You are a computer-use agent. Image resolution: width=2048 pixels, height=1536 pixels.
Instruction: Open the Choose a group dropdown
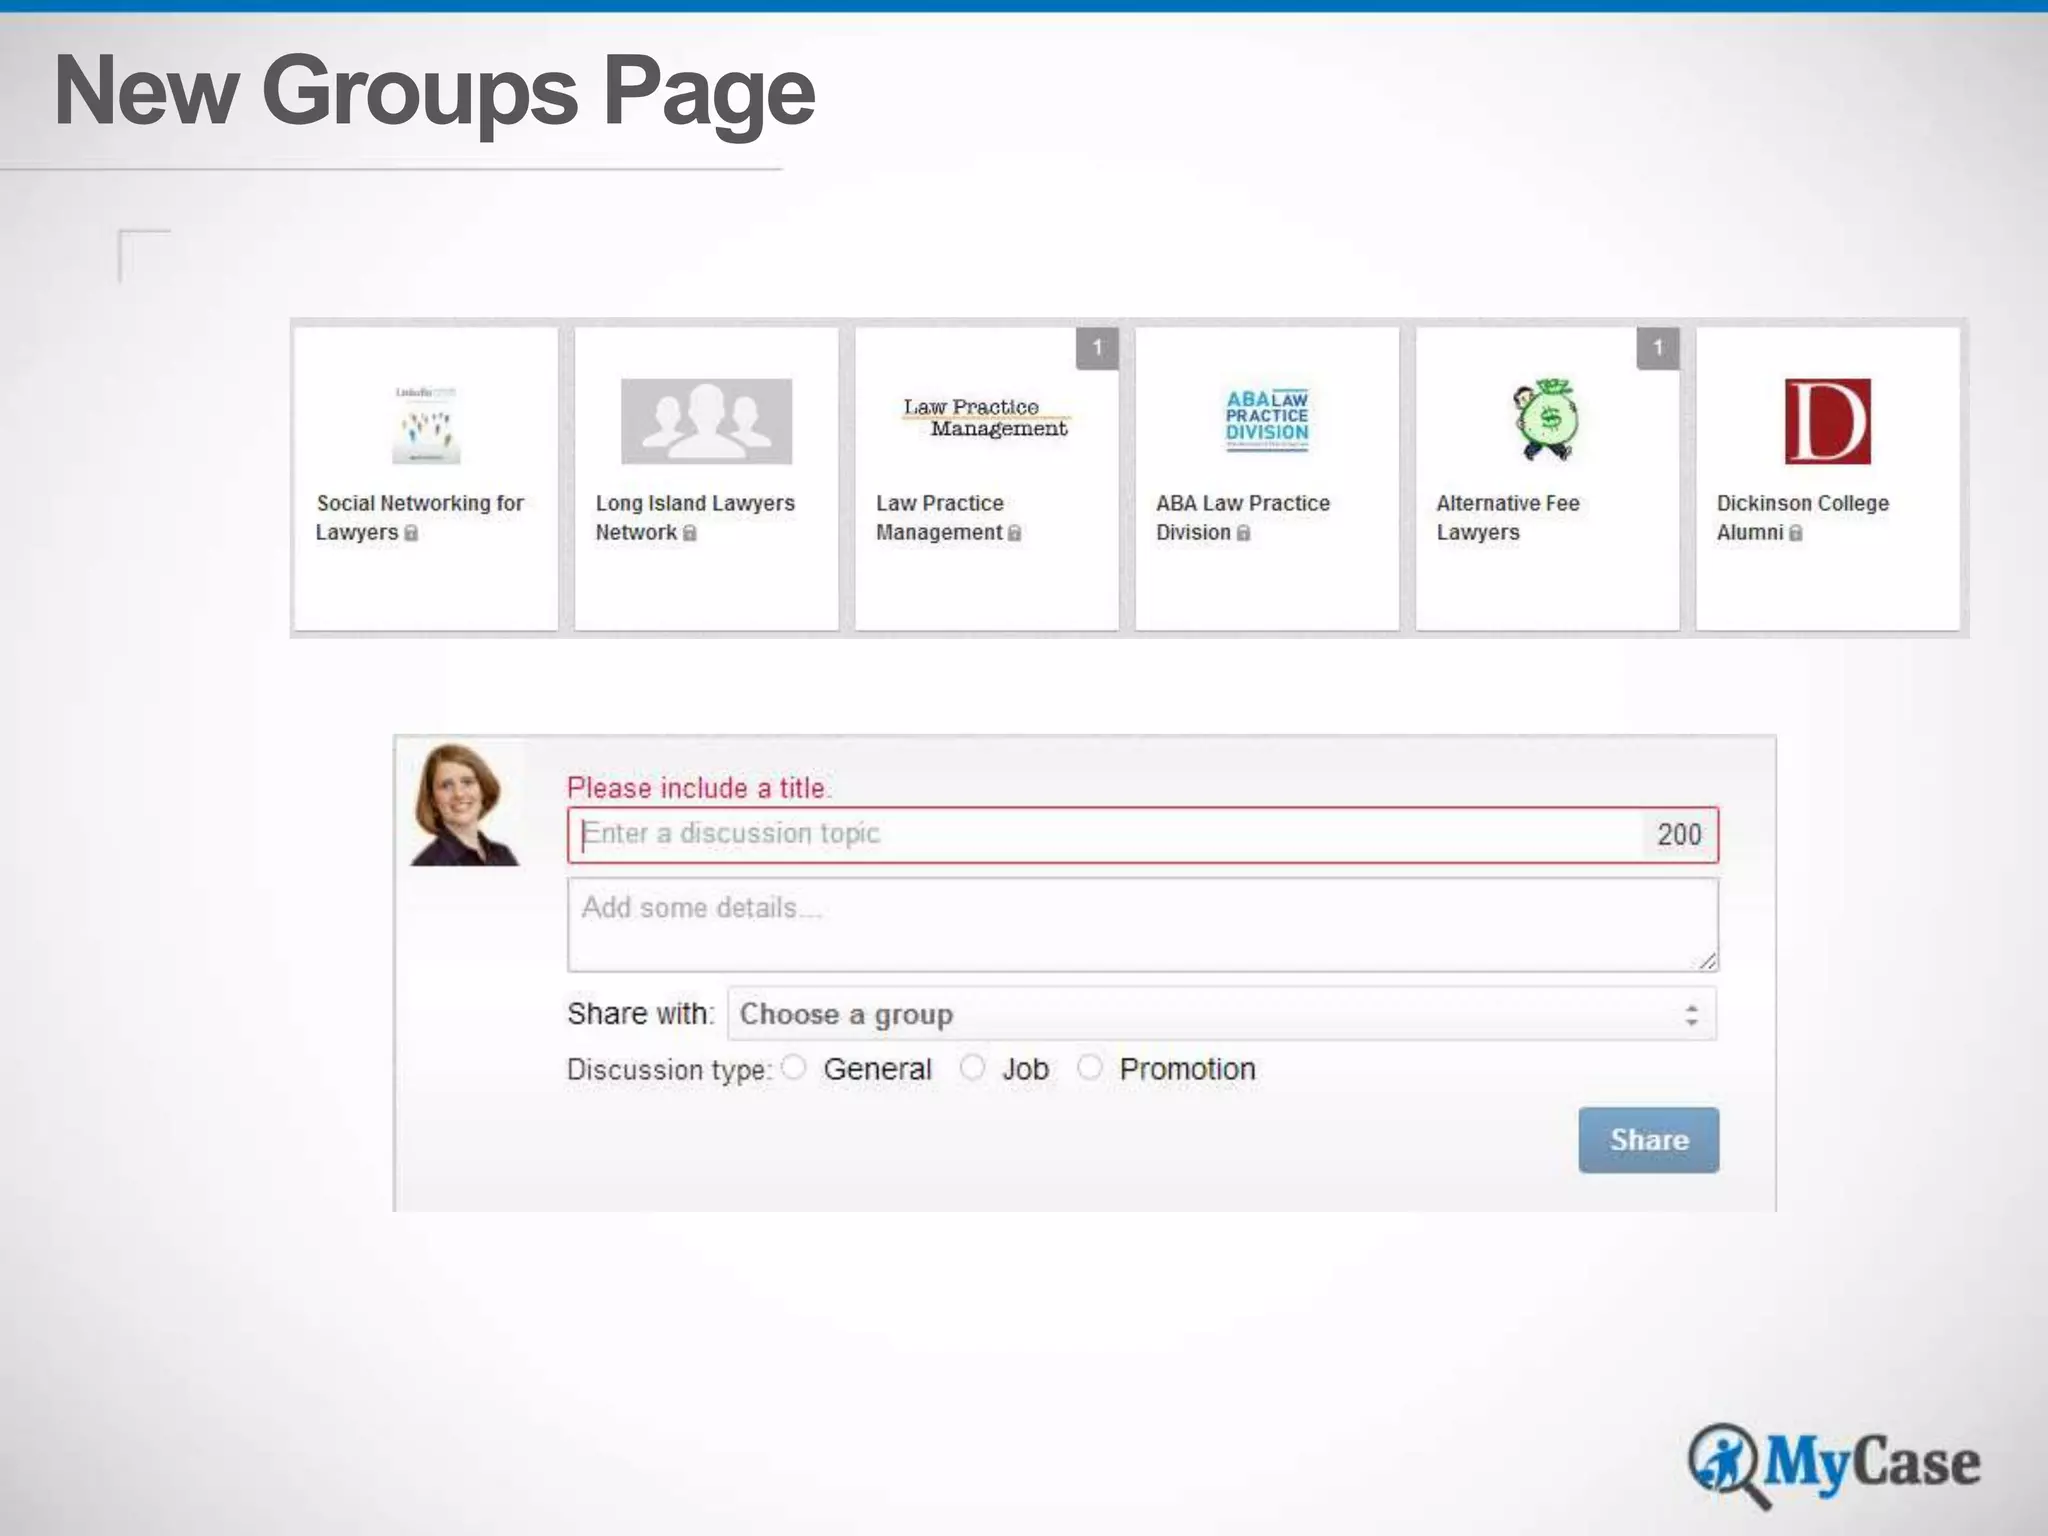coord(1200,1014)
